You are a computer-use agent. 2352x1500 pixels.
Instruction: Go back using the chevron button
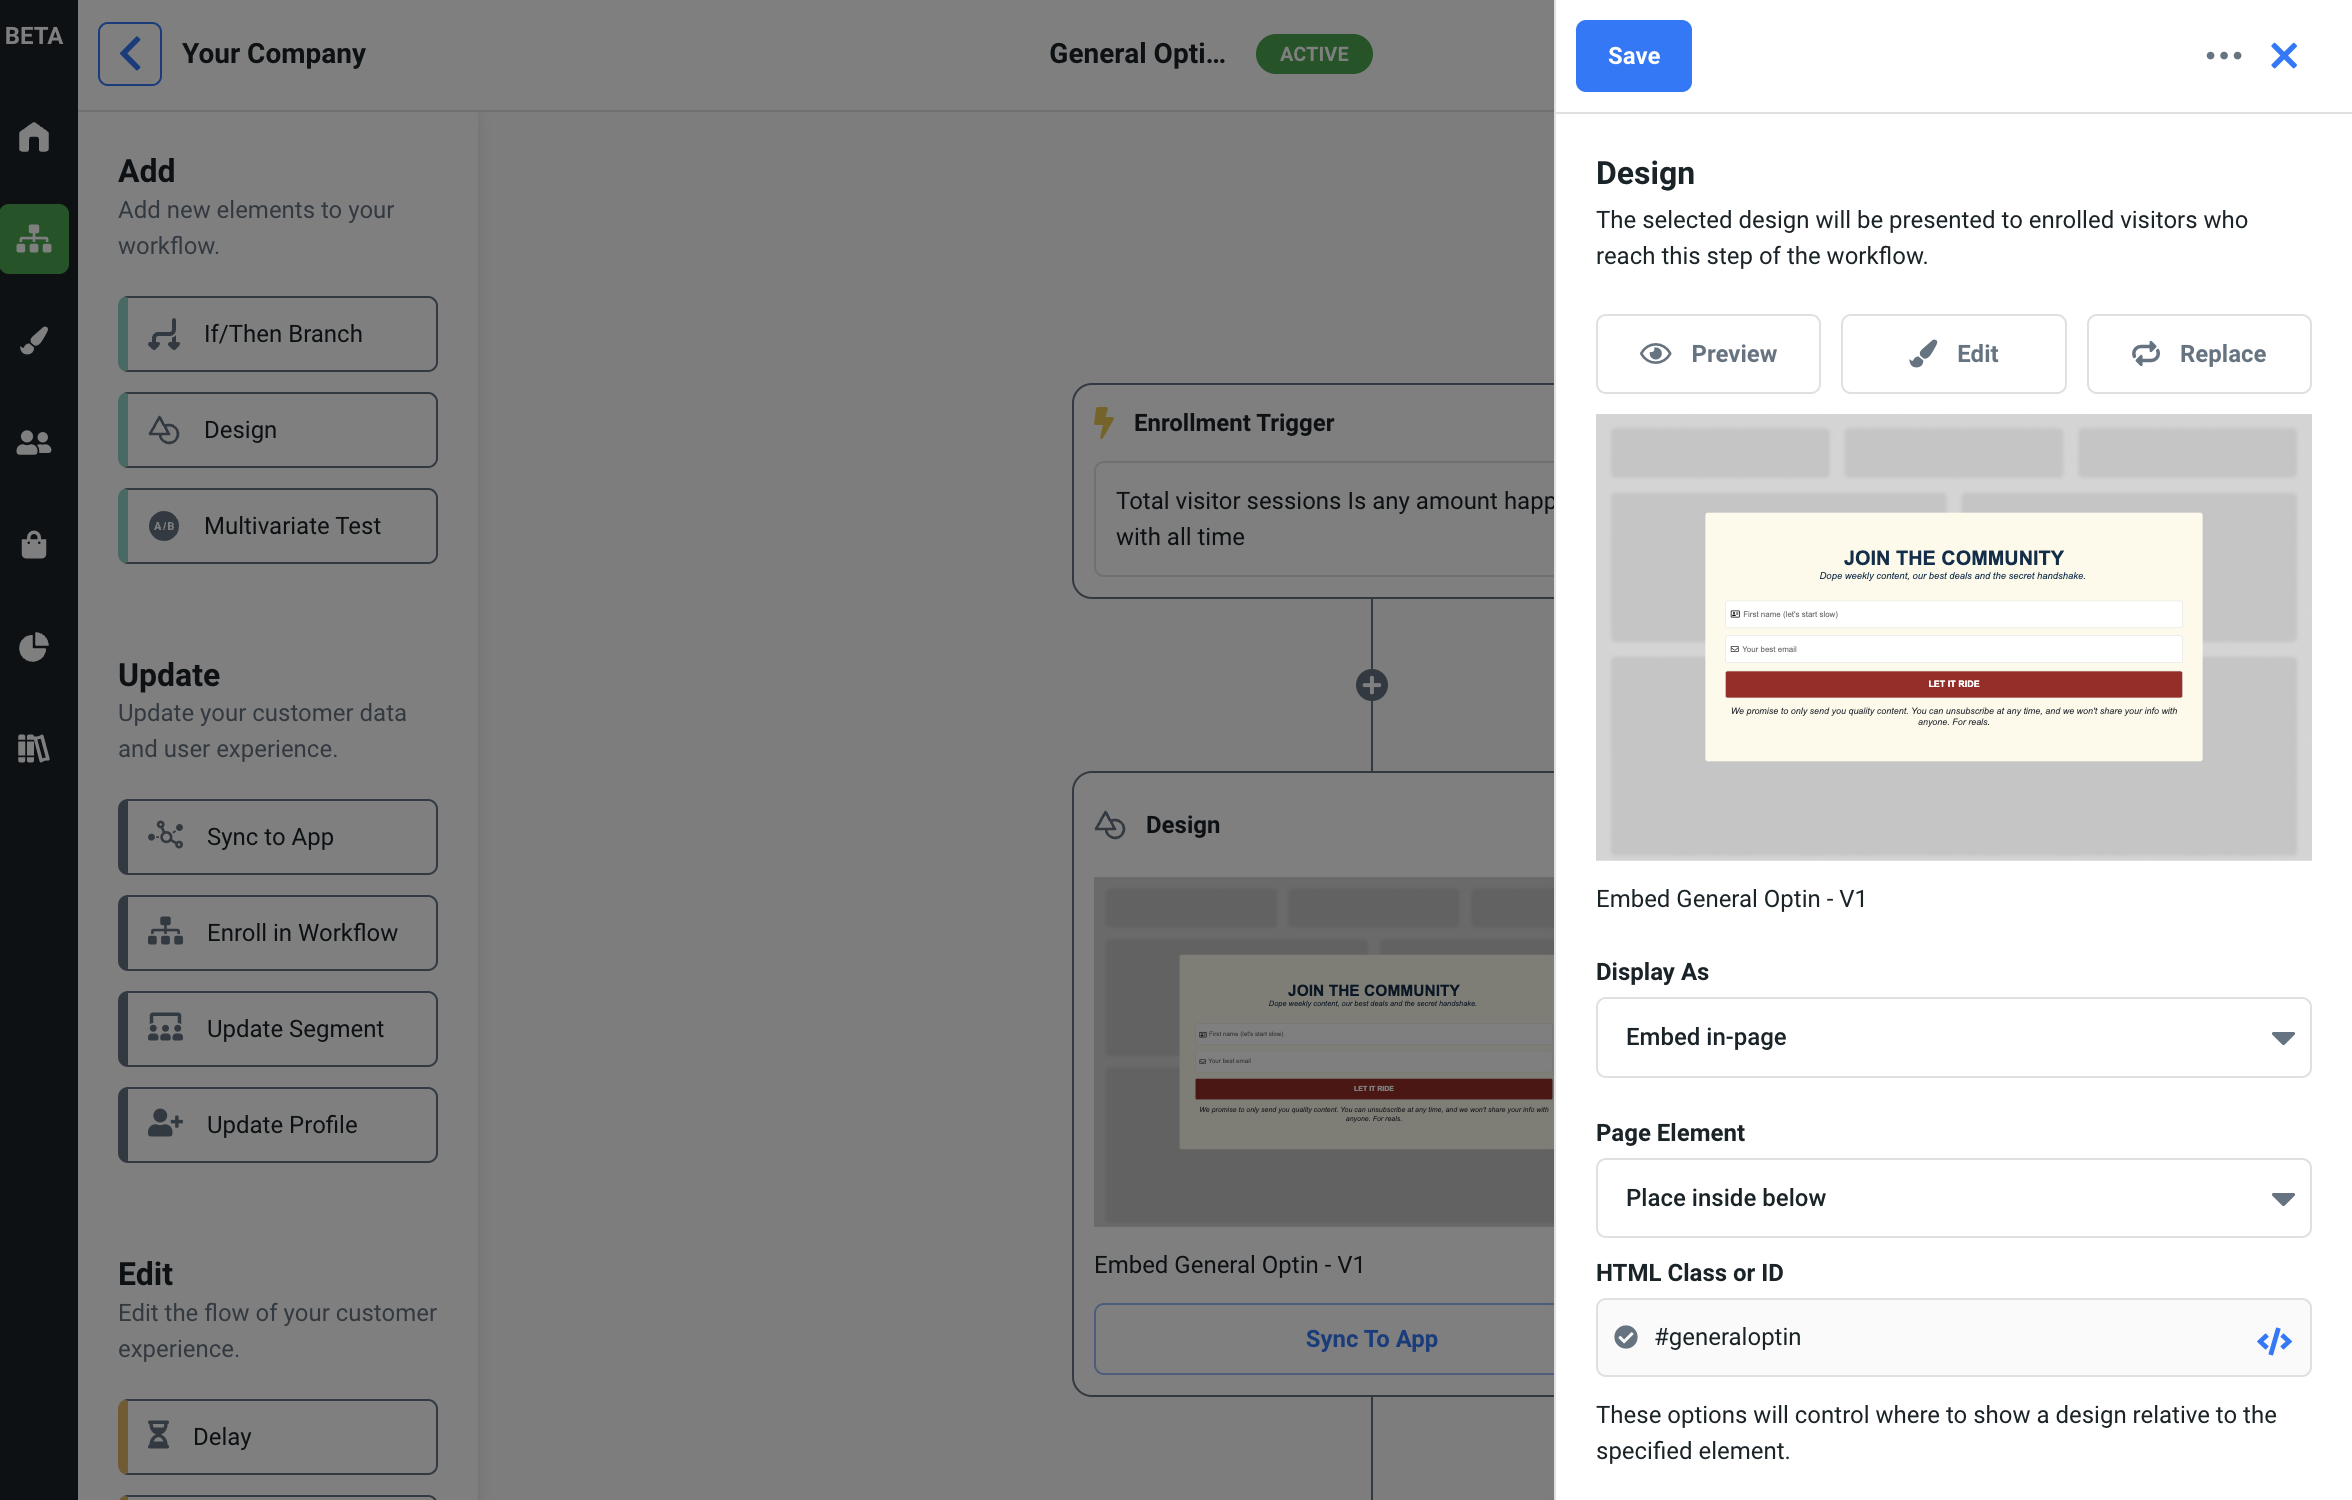(x=130, y=54)
